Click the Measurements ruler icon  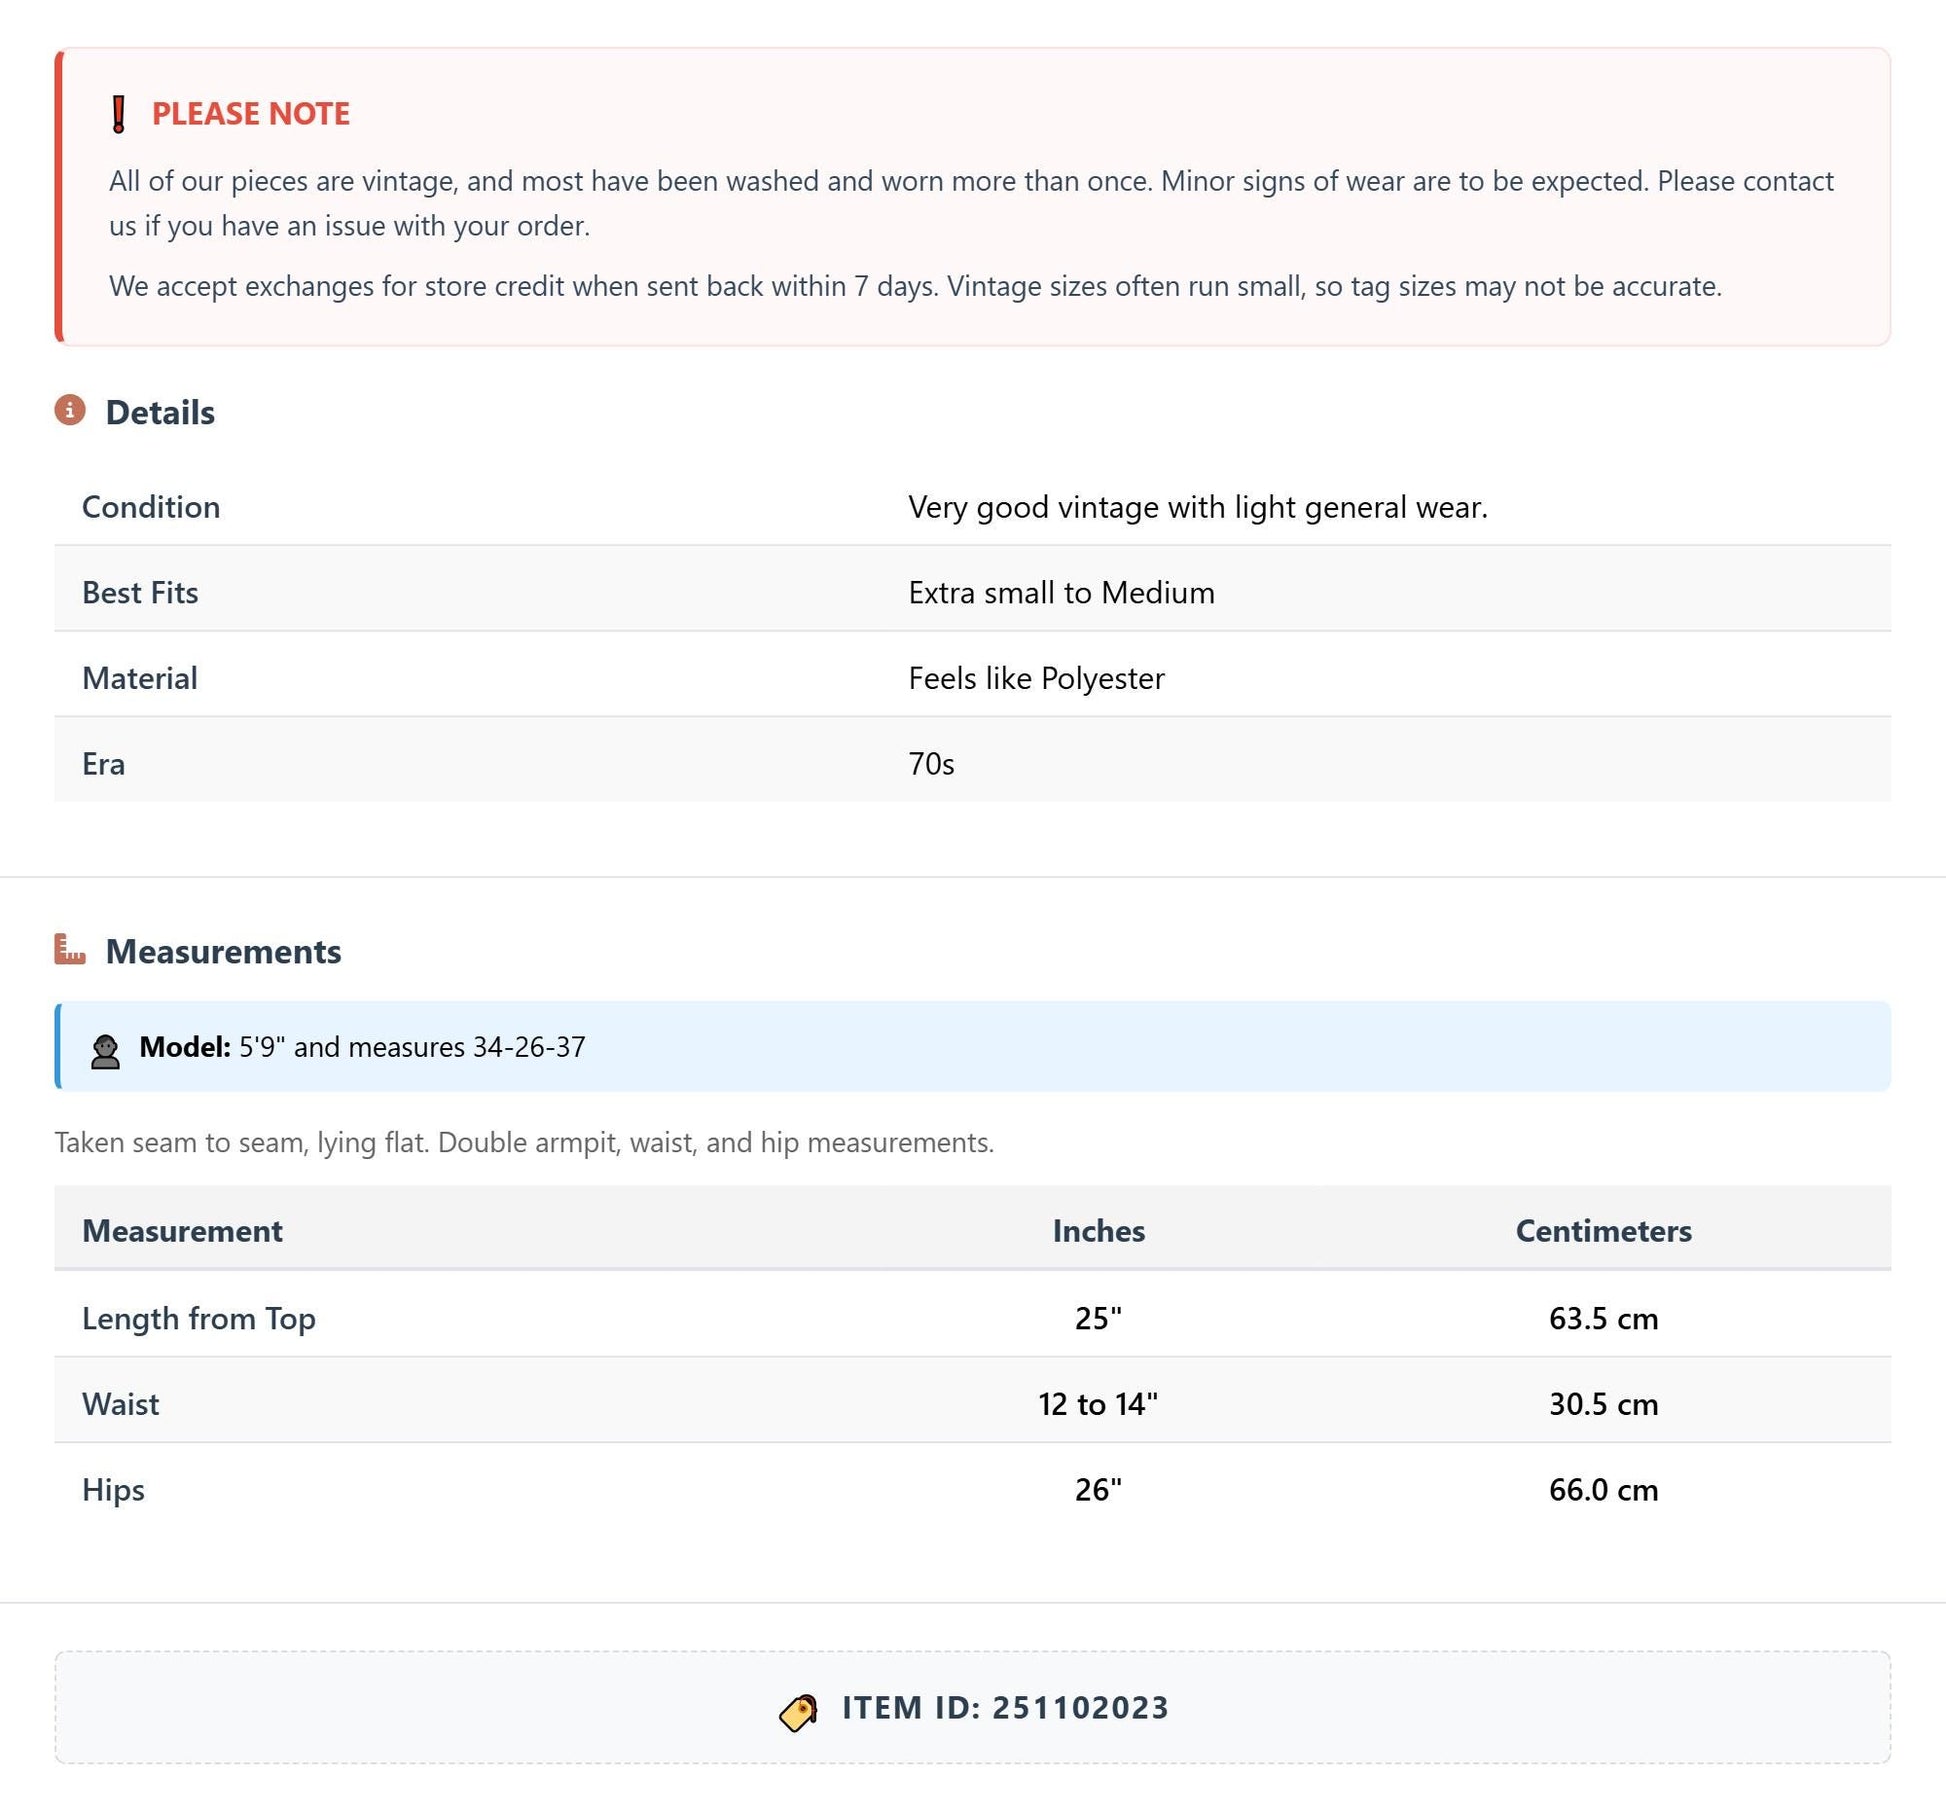pyautogui.click(x=70, y=949)
